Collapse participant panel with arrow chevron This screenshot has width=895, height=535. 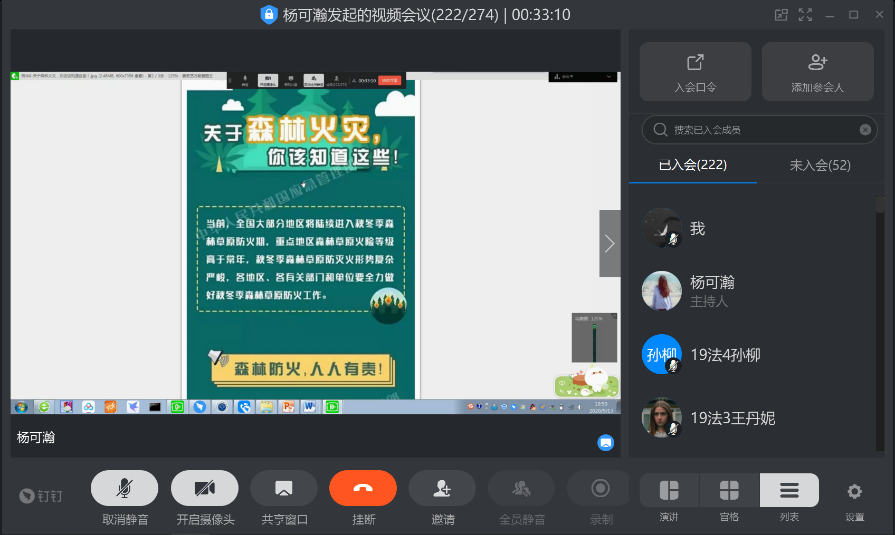click(x=609, y=243)
